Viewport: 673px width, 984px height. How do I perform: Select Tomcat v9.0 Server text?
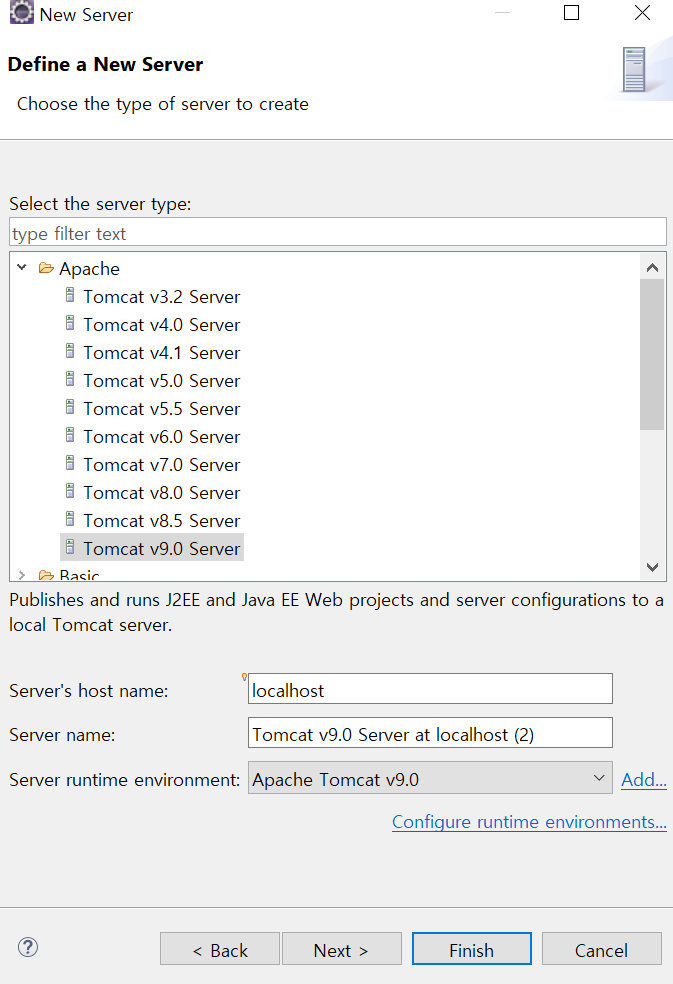click(x=161, y=548)
